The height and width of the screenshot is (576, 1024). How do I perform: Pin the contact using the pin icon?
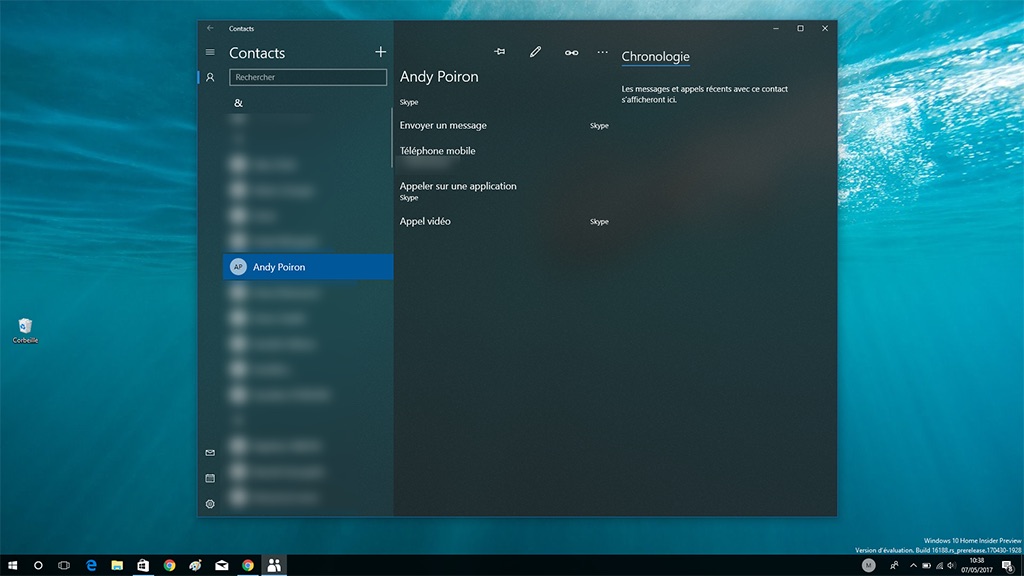click(500, 52)
